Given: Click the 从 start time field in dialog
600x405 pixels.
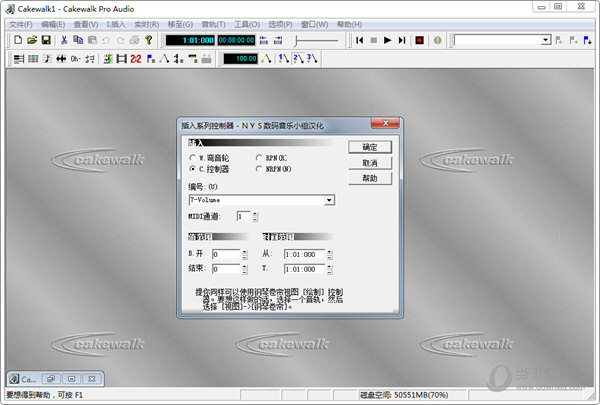Looking at the screenshot, I should (305, 255).
